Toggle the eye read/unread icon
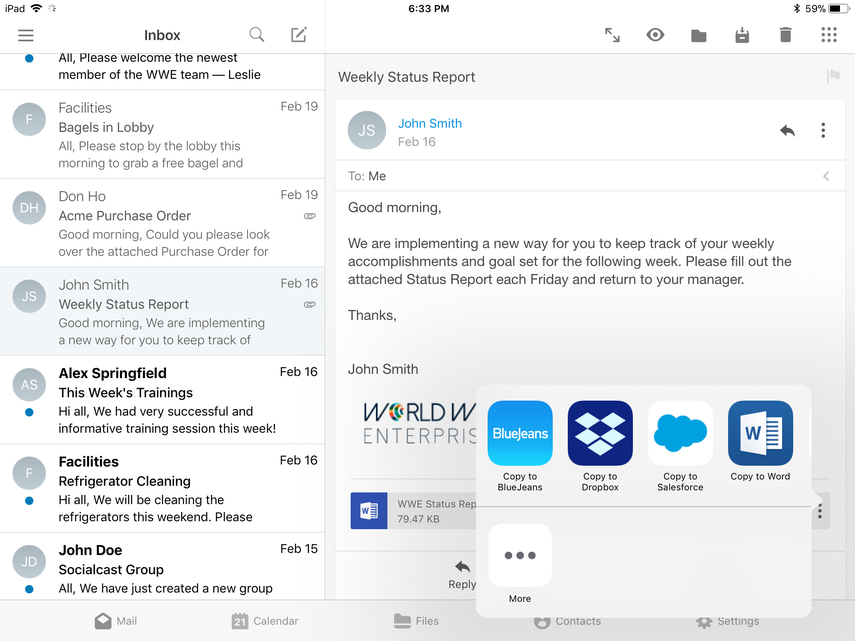The width and height of the screenshot is (855, 641). 655,35
